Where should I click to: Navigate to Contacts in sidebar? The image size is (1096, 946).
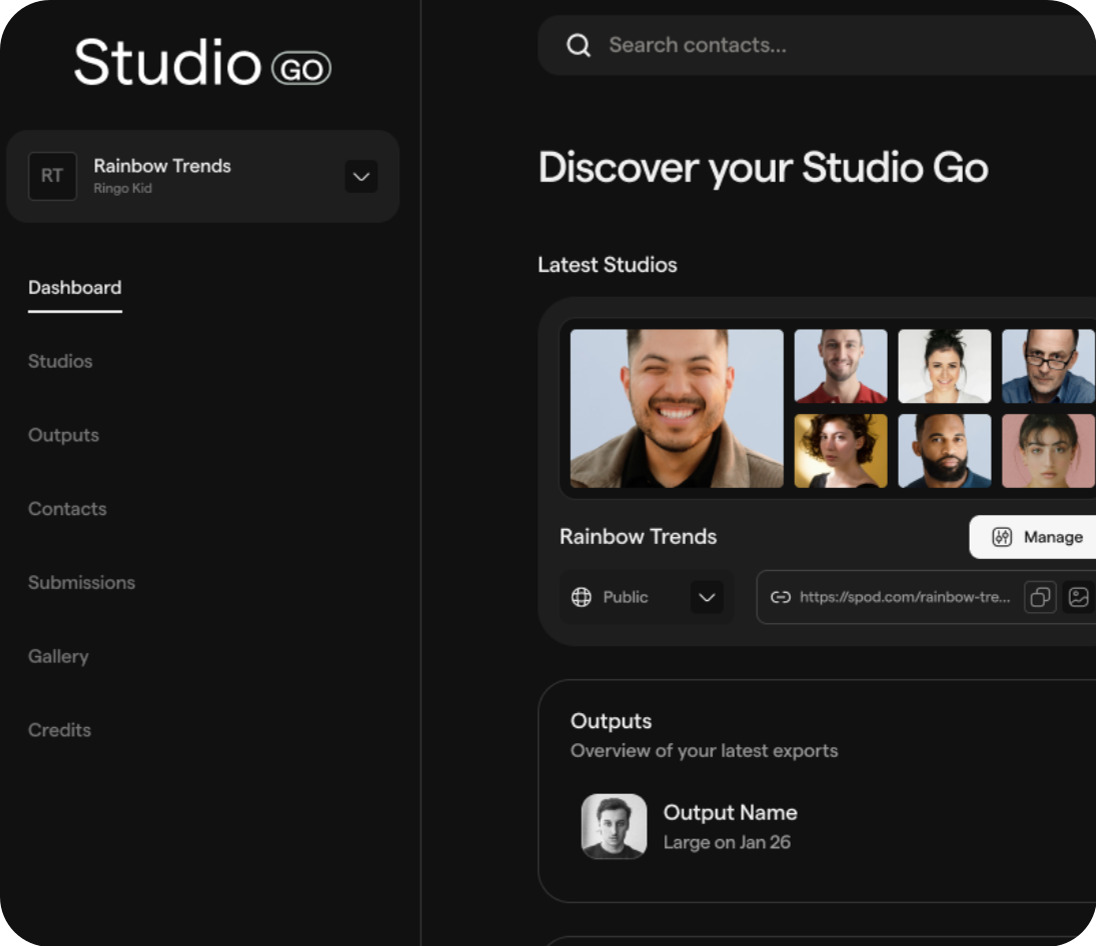pos(67,509)
